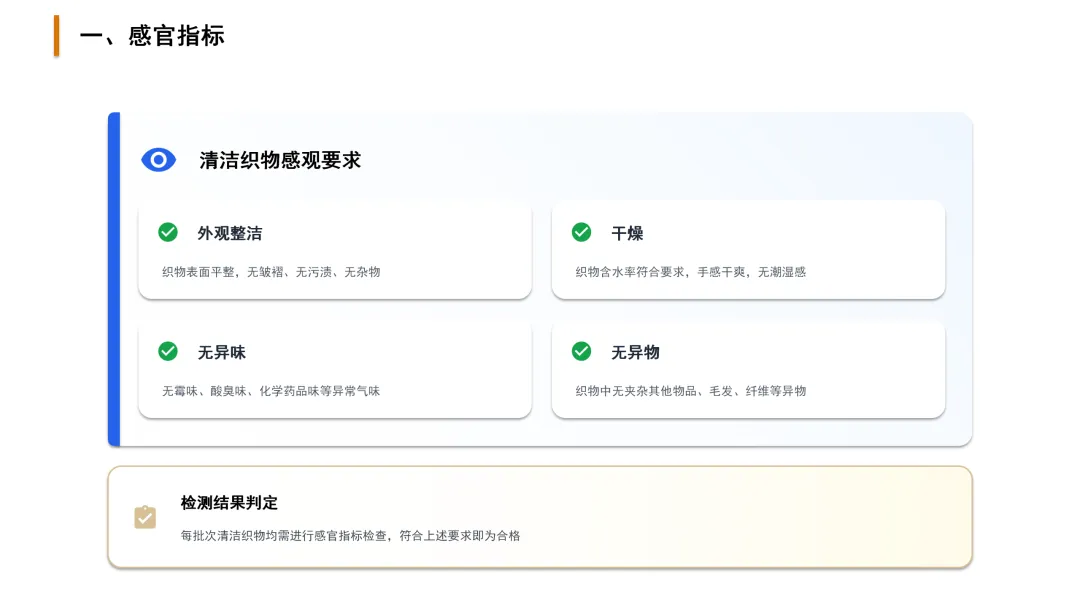The width and height of the screenshot is (1080, 608).
Task: Click the 清洁织物感观要求 section title
Action: click(280, 160)
